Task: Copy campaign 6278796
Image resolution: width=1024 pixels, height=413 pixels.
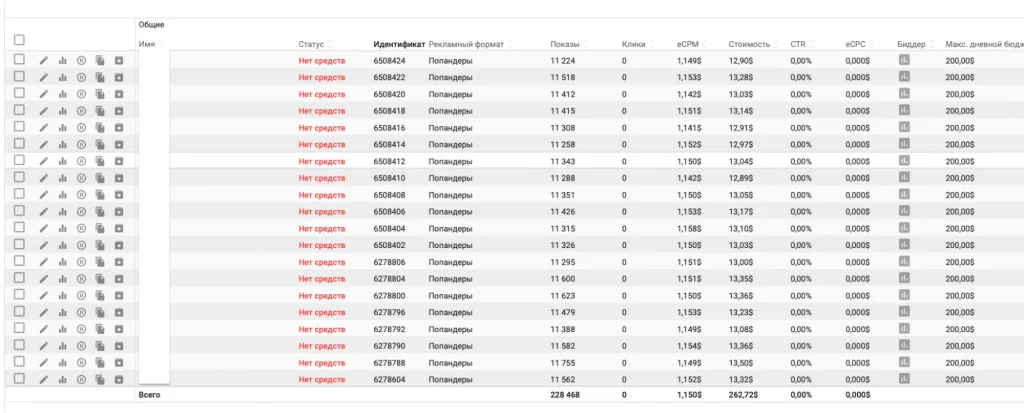Action: [100, 312]
